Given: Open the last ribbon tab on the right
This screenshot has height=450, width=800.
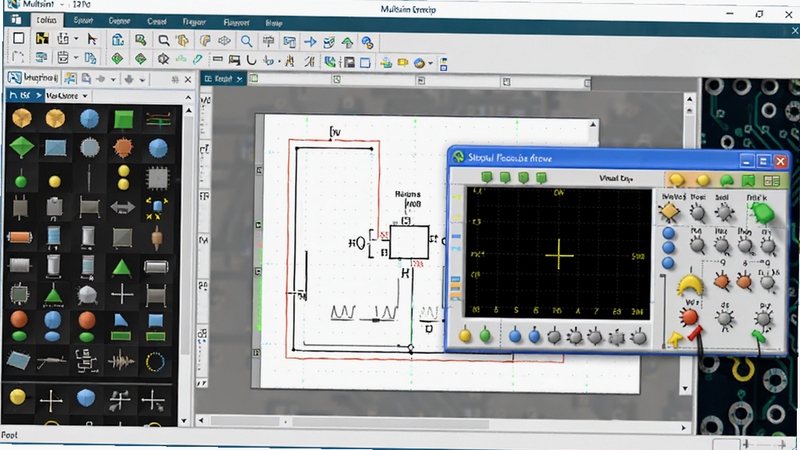Looking at the screenshot, I should pos(273,23).
